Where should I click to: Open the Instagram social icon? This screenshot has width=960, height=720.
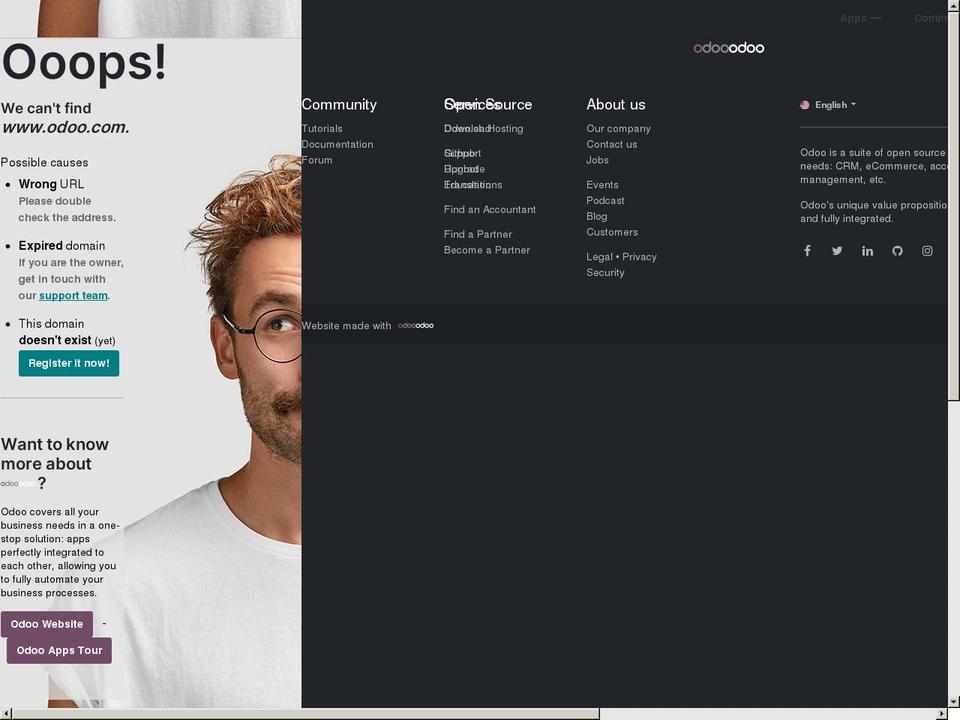[928, 250]
